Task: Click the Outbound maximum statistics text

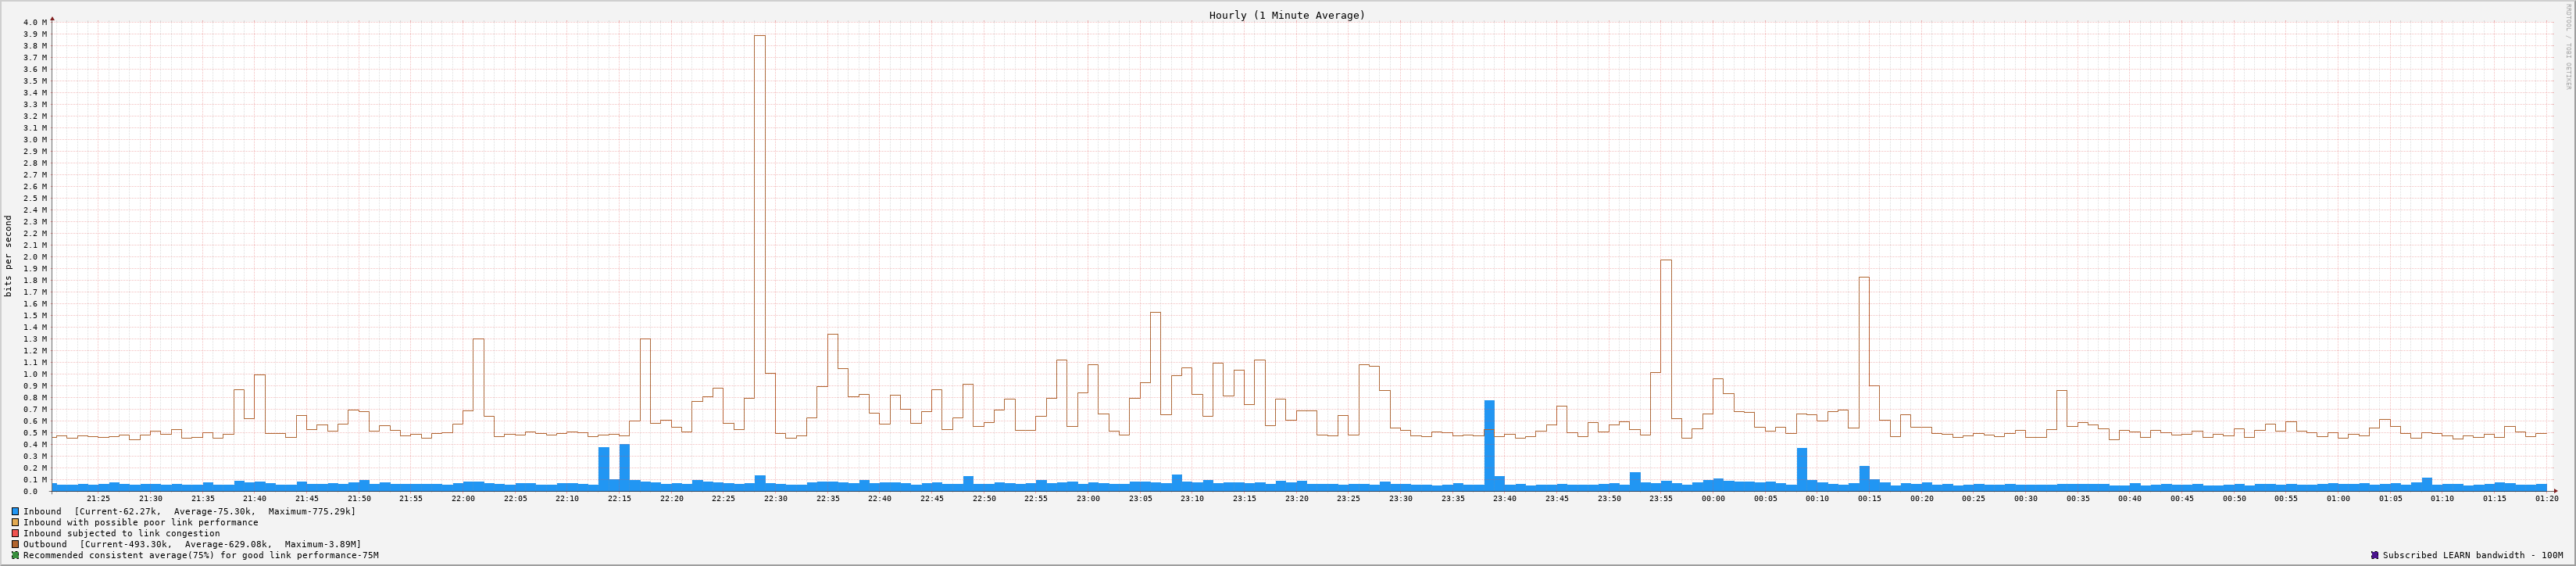Action: (322, 544)
